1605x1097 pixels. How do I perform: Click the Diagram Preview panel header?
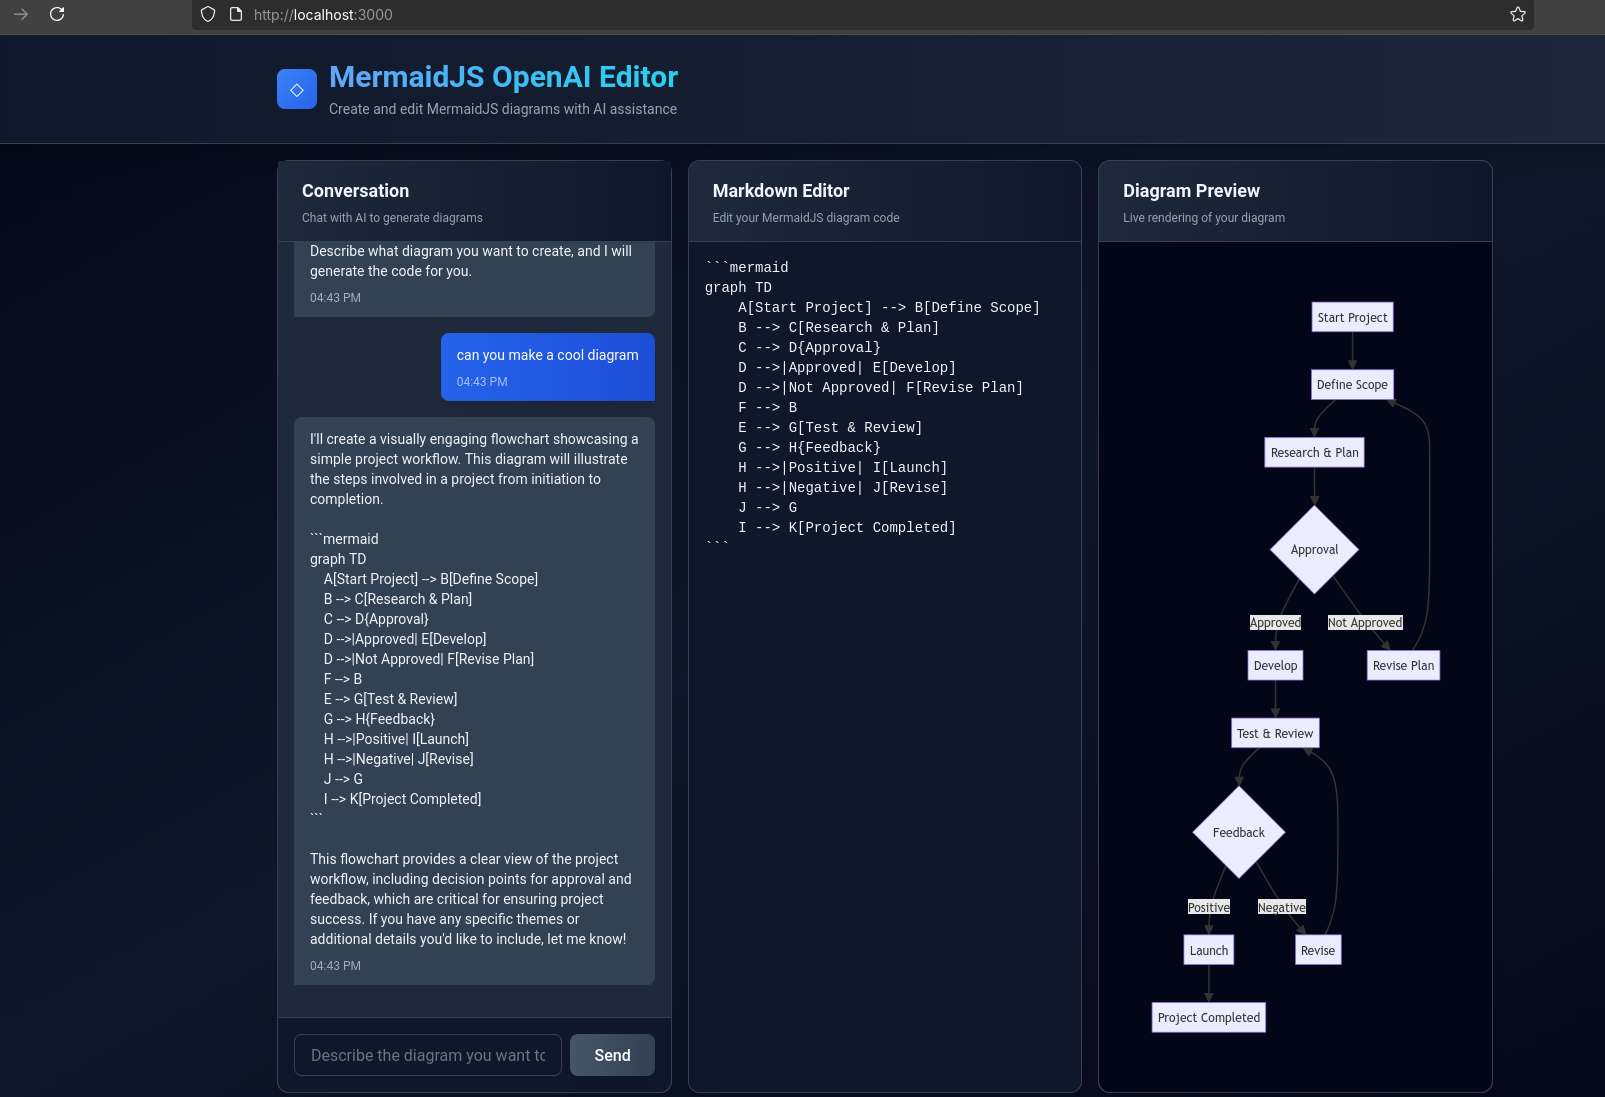pyautogui.click(x=1191, y=190)
